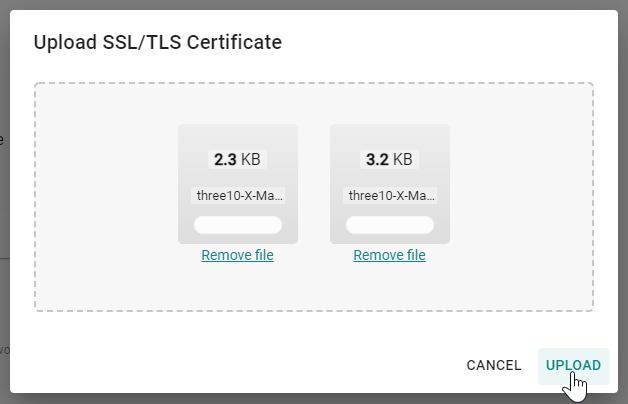Click the 3.2 KB file's progress bar
Viewport: 628px width, 404px height.
[x=389, y=225]
